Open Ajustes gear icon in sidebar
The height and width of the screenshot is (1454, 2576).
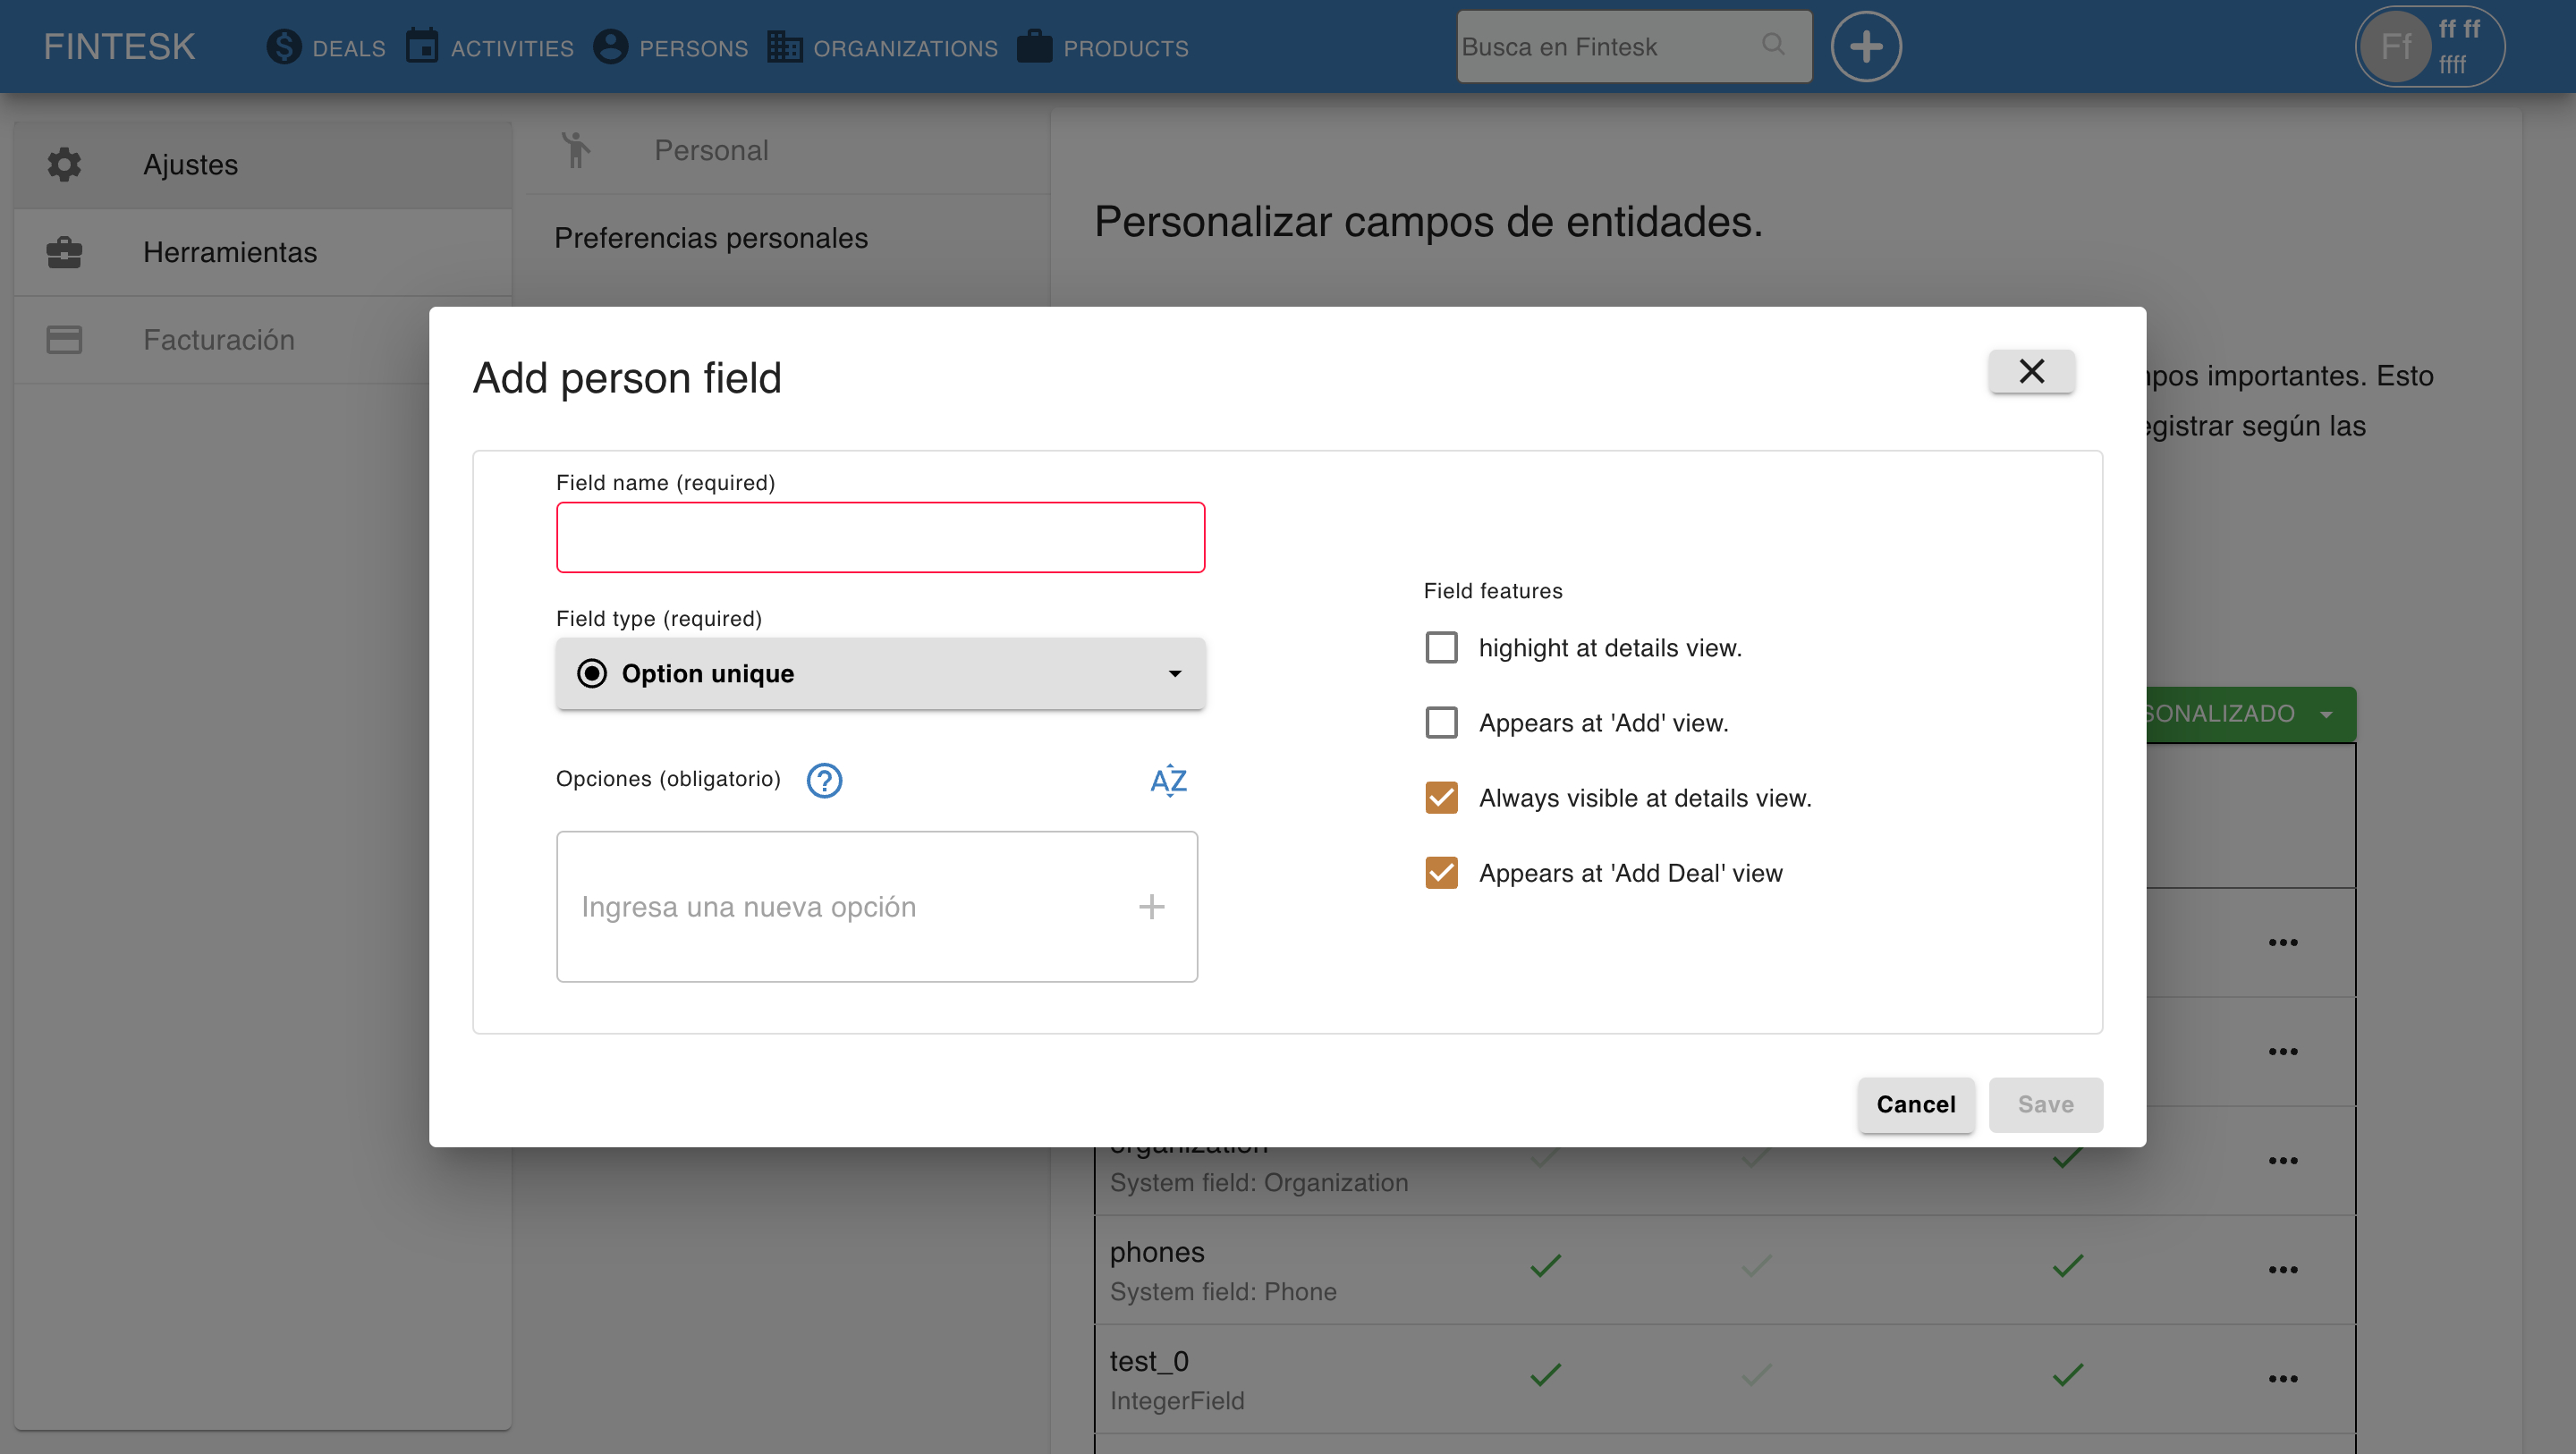[64, 164]
